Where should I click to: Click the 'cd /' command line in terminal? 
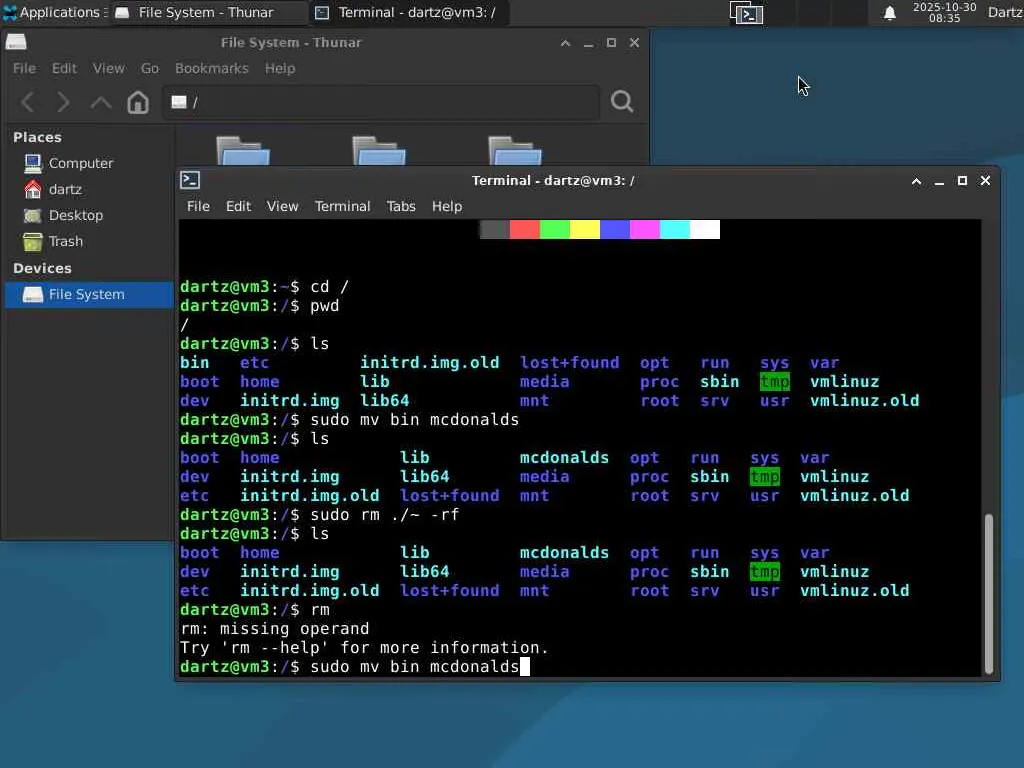pos(264,287)
